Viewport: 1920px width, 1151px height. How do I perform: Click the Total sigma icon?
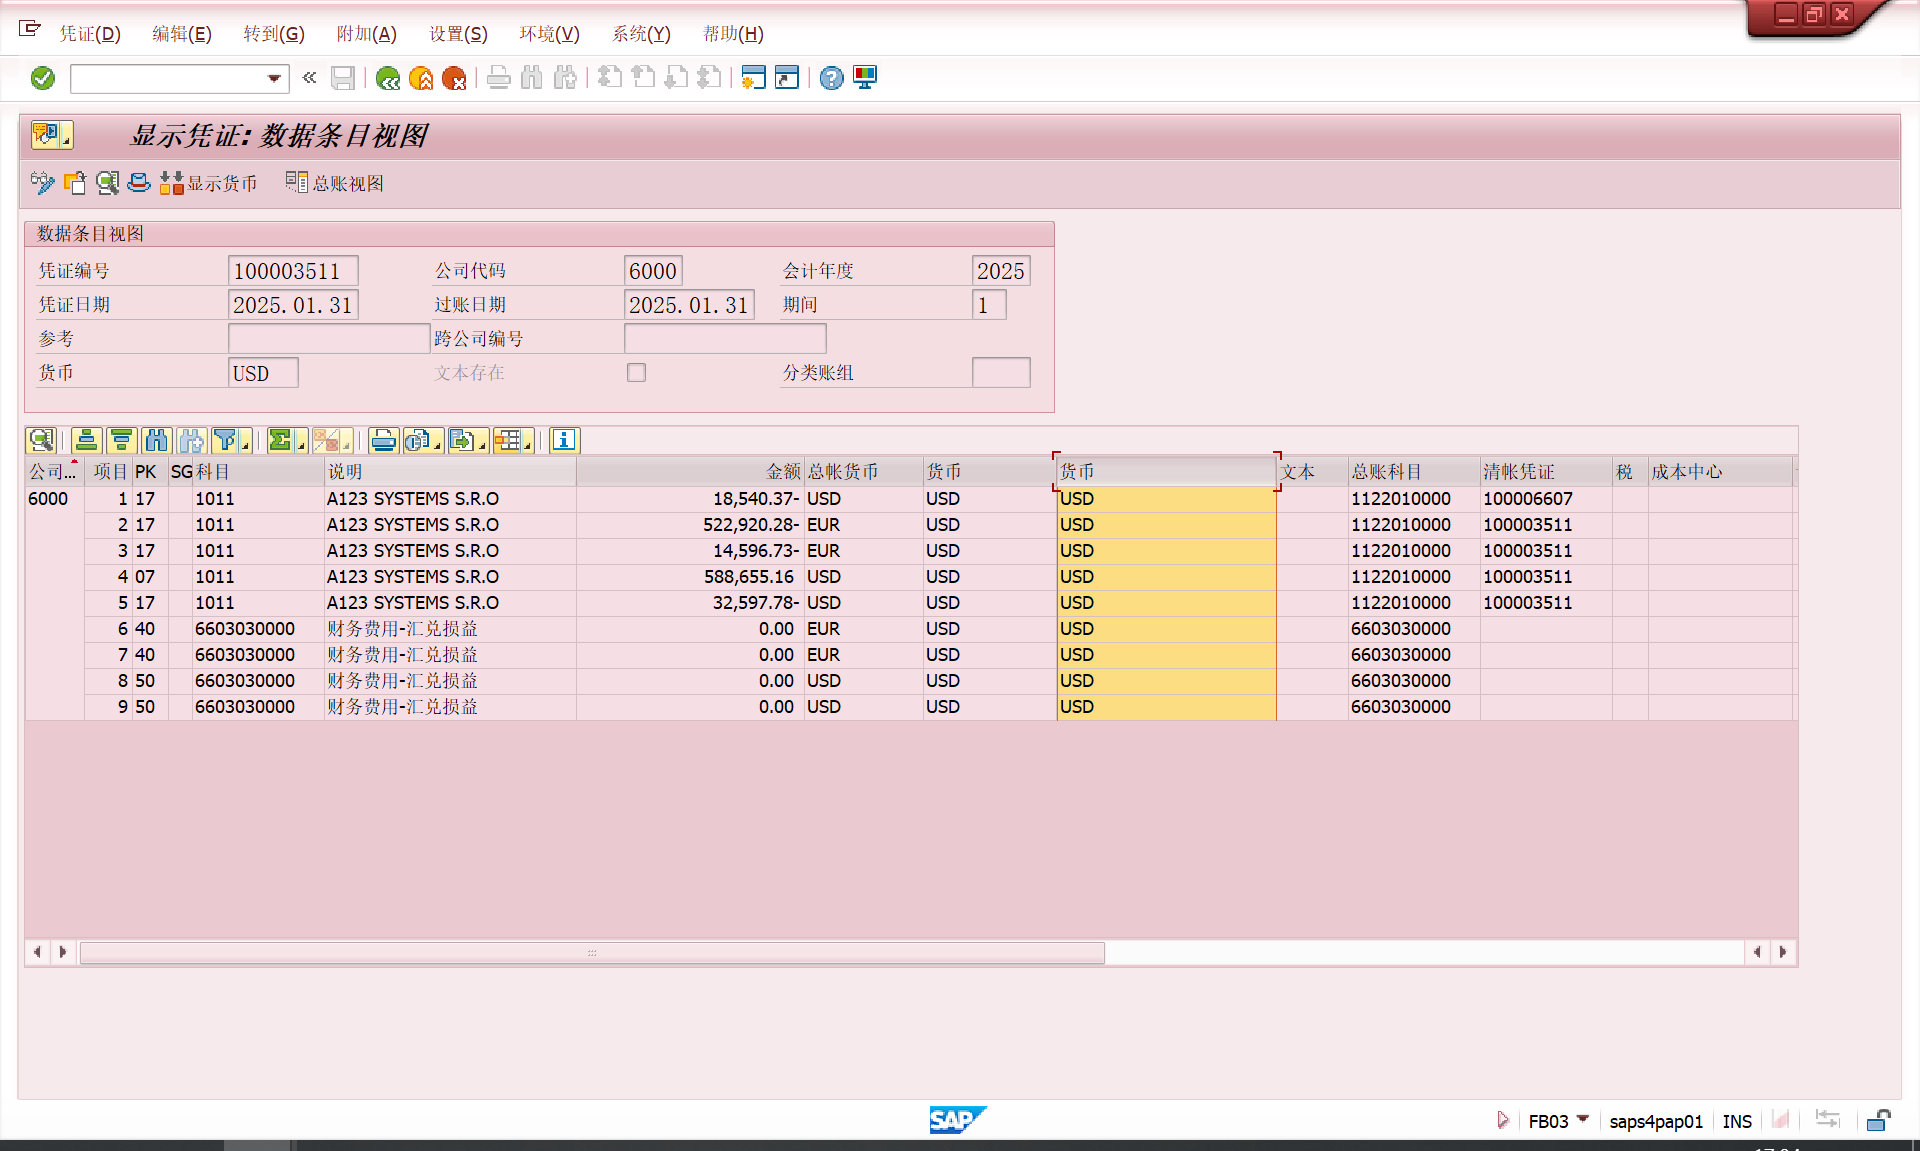pyautogui.click(x=280, y=440)
